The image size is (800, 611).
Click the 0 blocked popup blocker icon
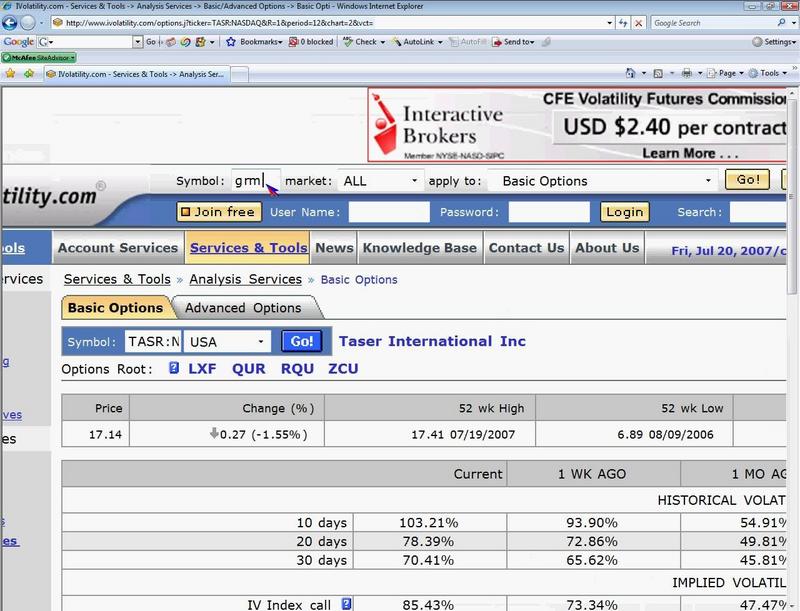point(293,42)
